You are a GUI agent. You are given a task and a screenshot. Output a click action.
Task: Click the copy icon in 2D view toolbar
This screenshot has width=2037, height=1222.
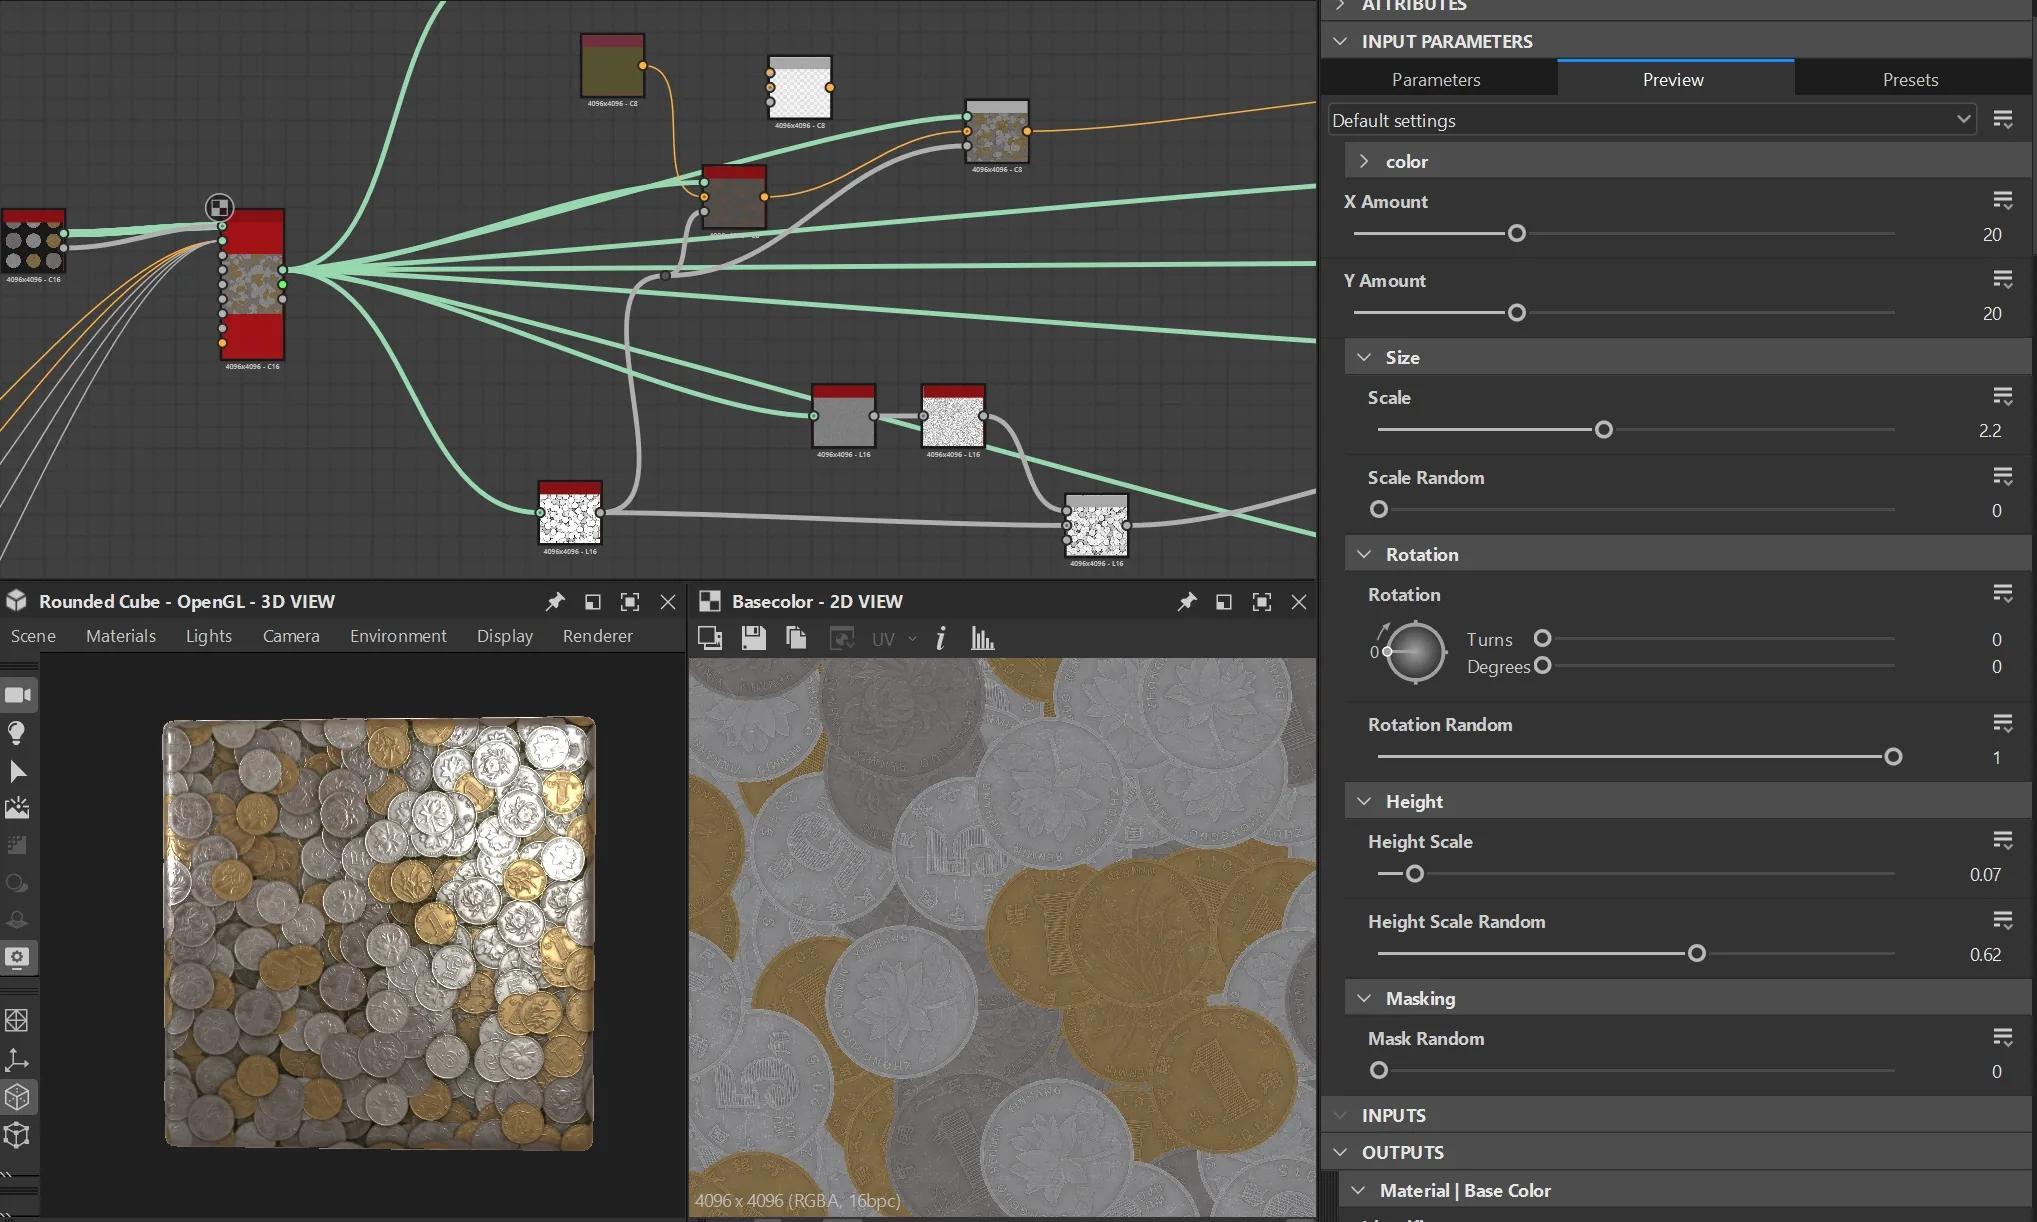(796, 638)
